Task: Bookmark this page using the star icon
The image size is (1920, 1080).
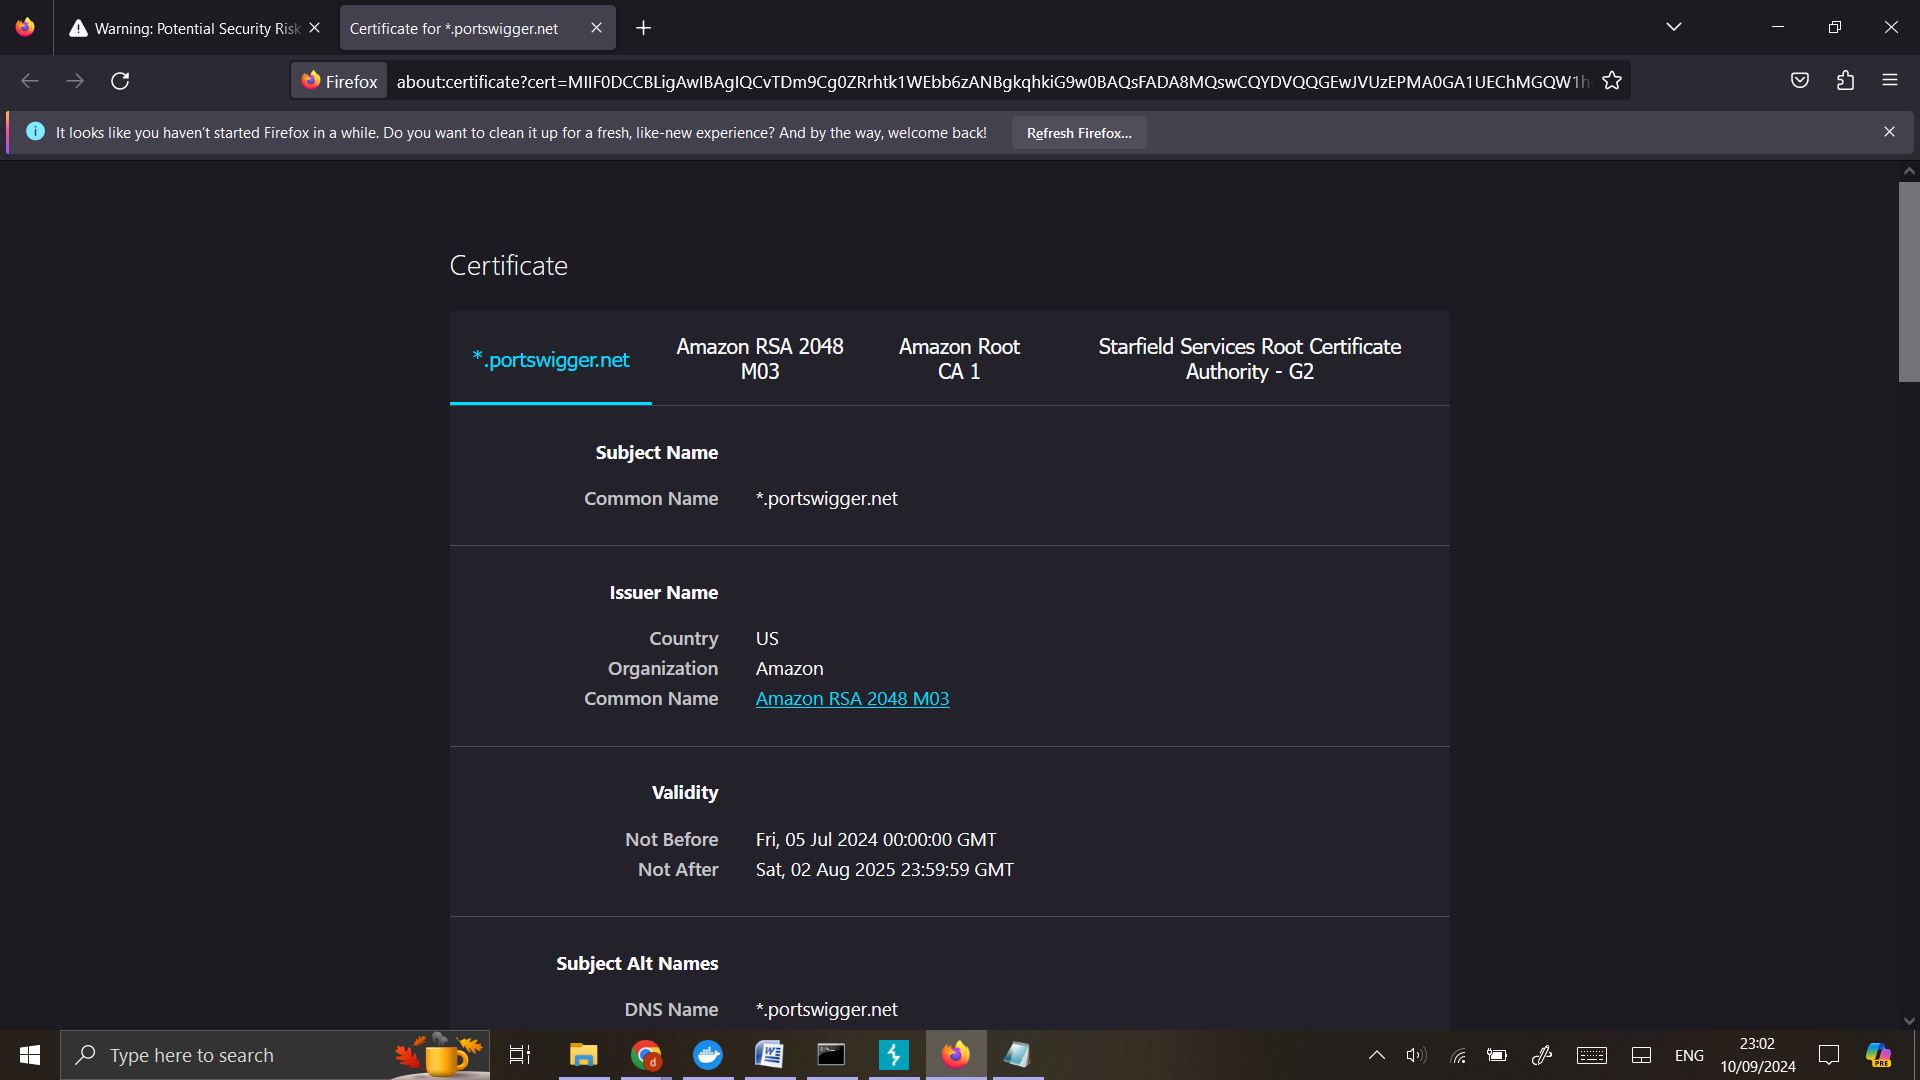Action: coord(1612,80)
